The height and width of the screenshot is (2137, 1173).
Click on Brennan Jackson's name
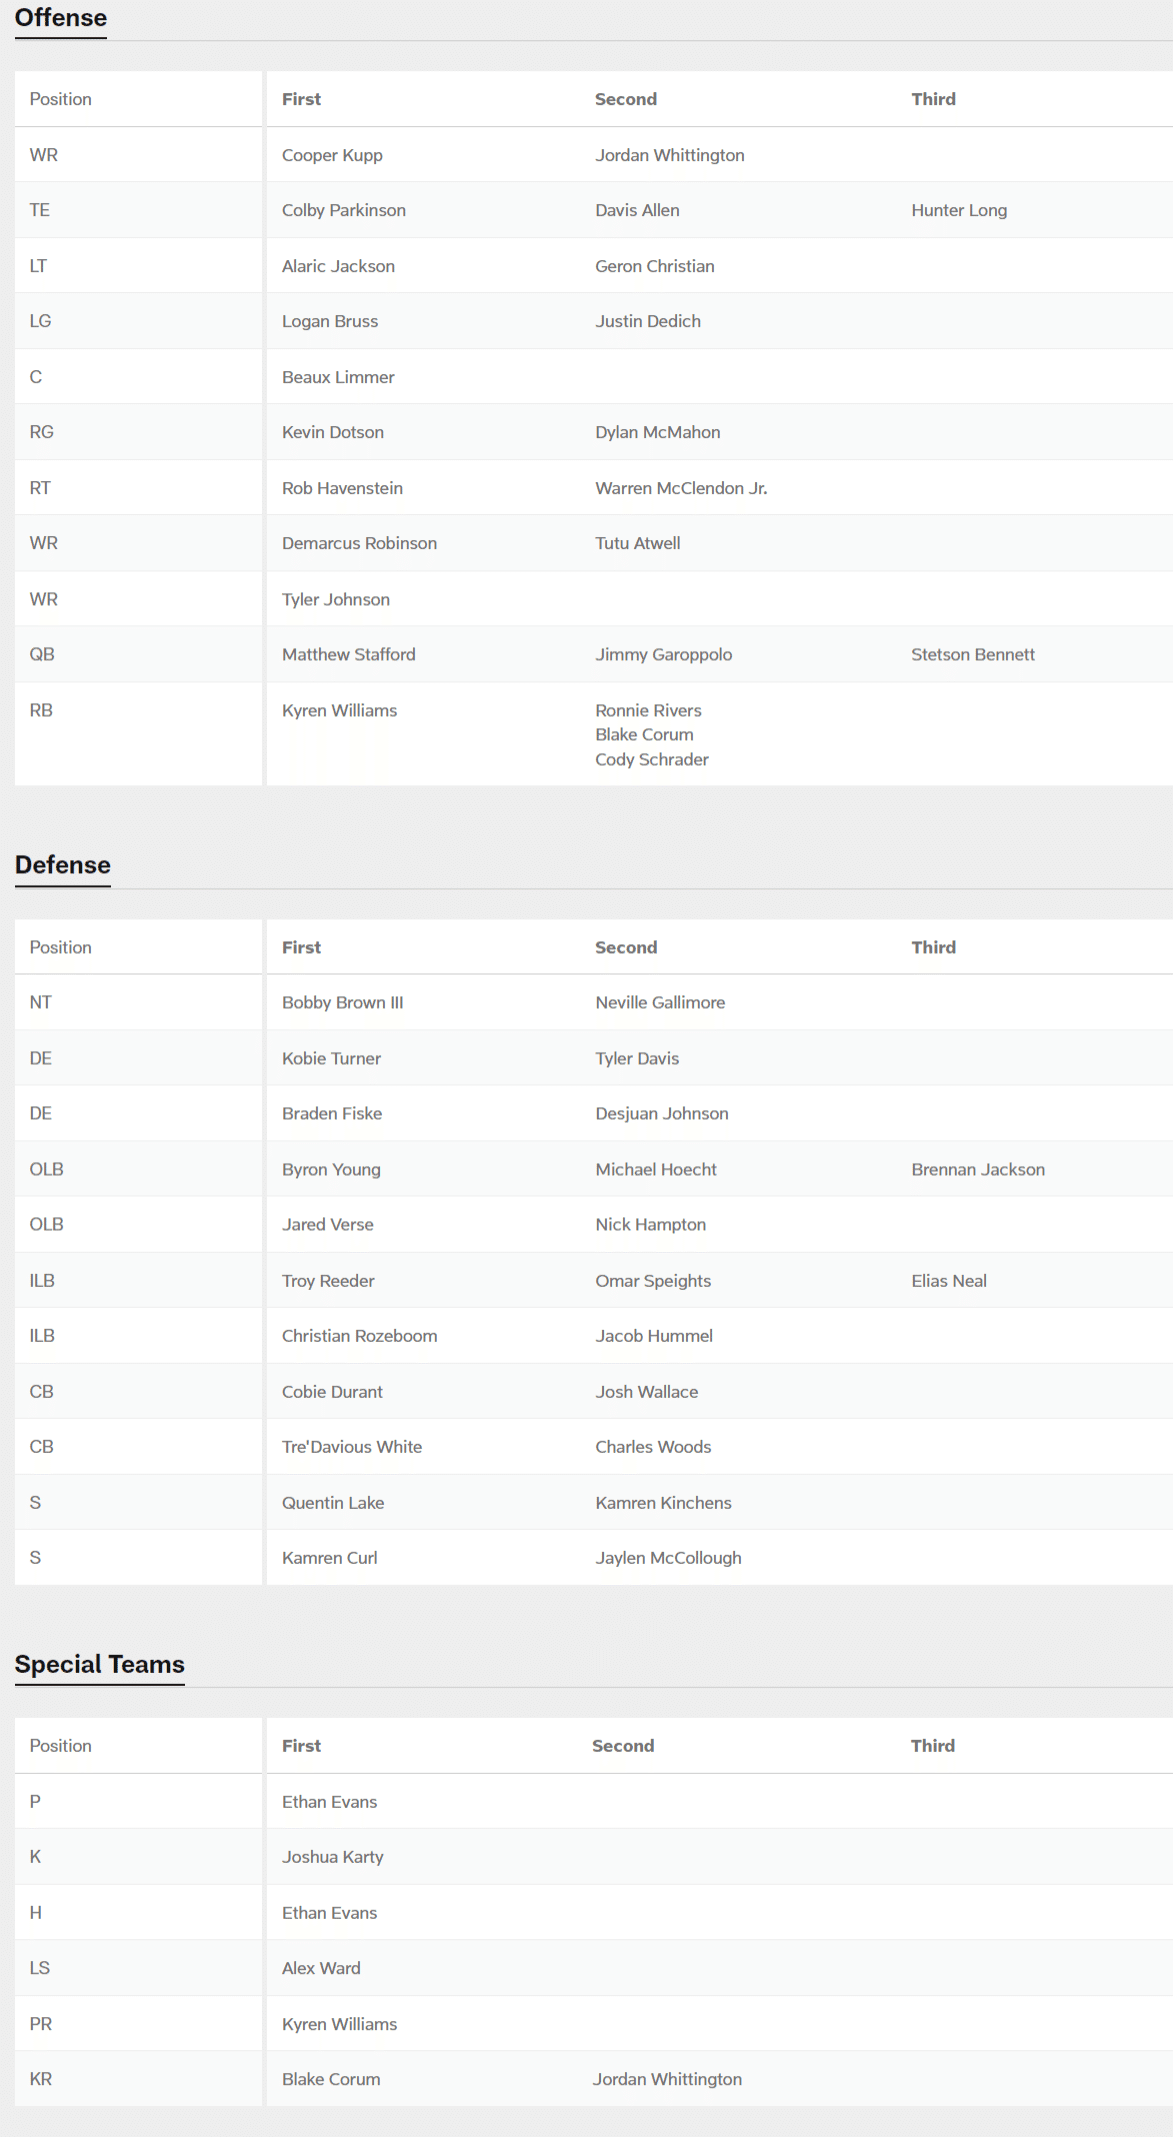(x=977, y=1169)
